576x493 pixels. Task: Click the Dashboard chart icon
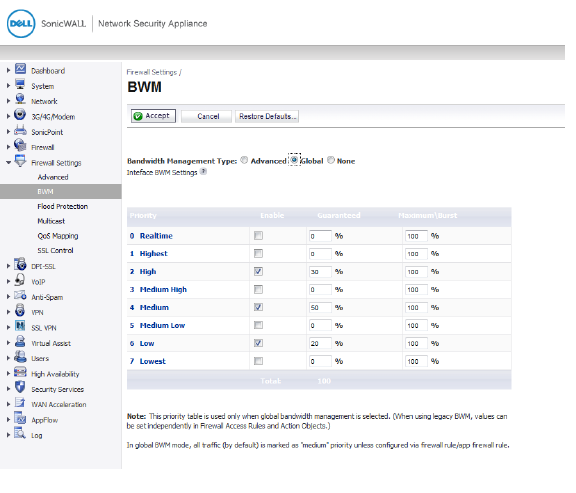coord(20,69)
